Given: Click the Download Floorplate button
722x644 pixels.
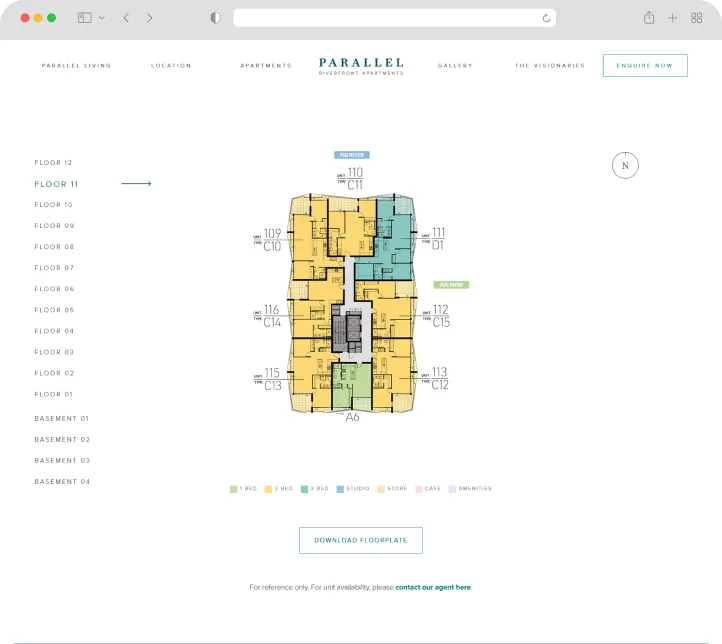Looking at the screenshot, I should coord(360,540).
